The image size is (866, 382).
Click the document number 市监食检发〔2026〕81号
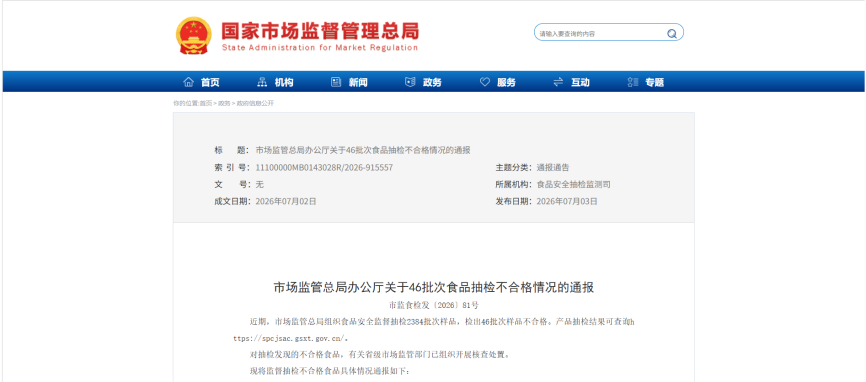pos(434,305)
